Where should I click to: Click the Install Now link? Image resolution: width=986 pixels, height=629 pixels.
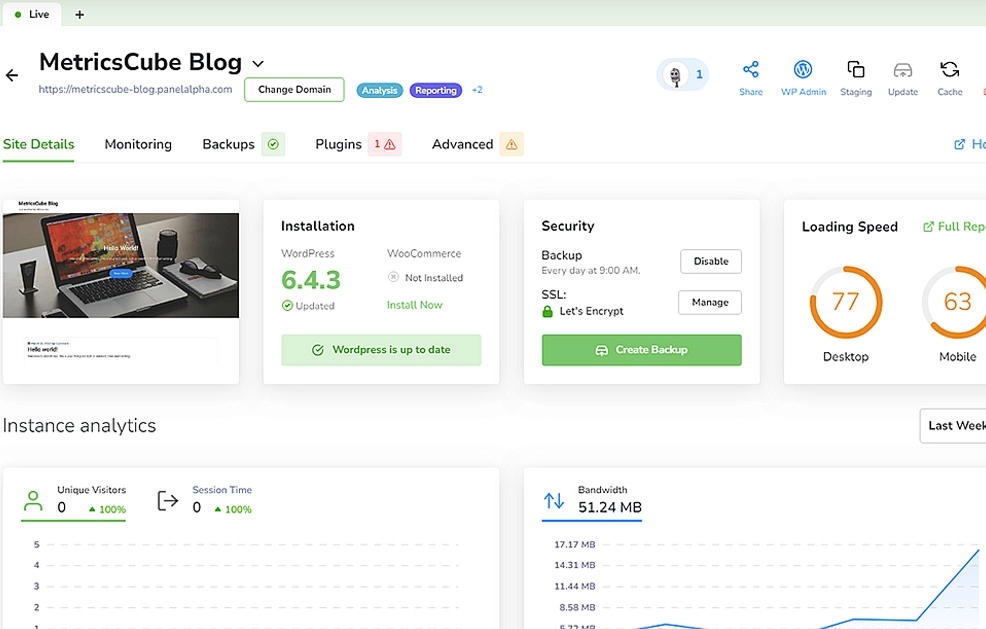pos(414,305)
